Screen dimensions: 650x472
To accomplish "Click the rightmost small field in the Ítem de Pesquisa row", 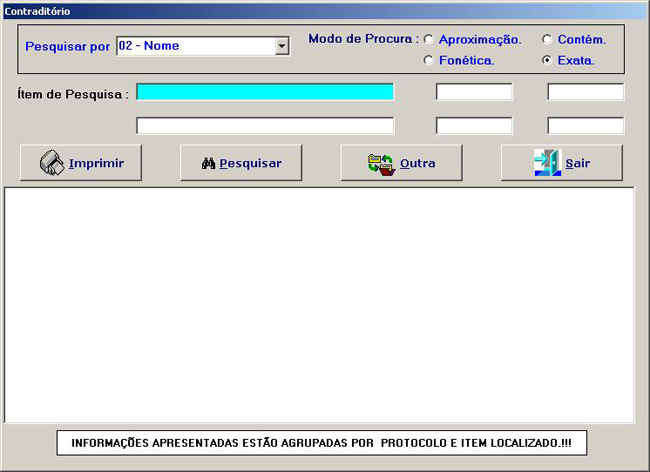I will (x=586, y=92).
